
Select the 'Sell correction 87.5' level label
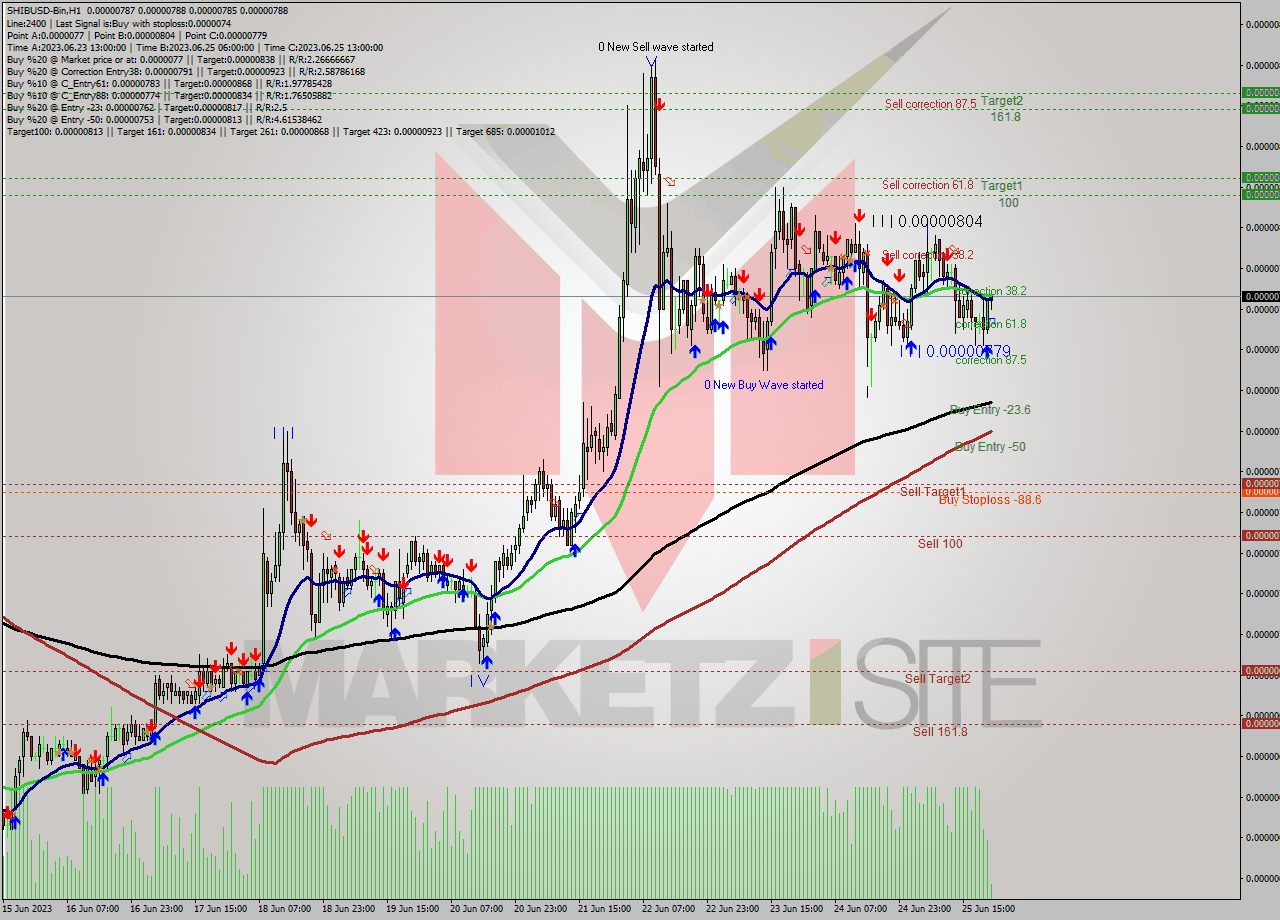point(930,104)
